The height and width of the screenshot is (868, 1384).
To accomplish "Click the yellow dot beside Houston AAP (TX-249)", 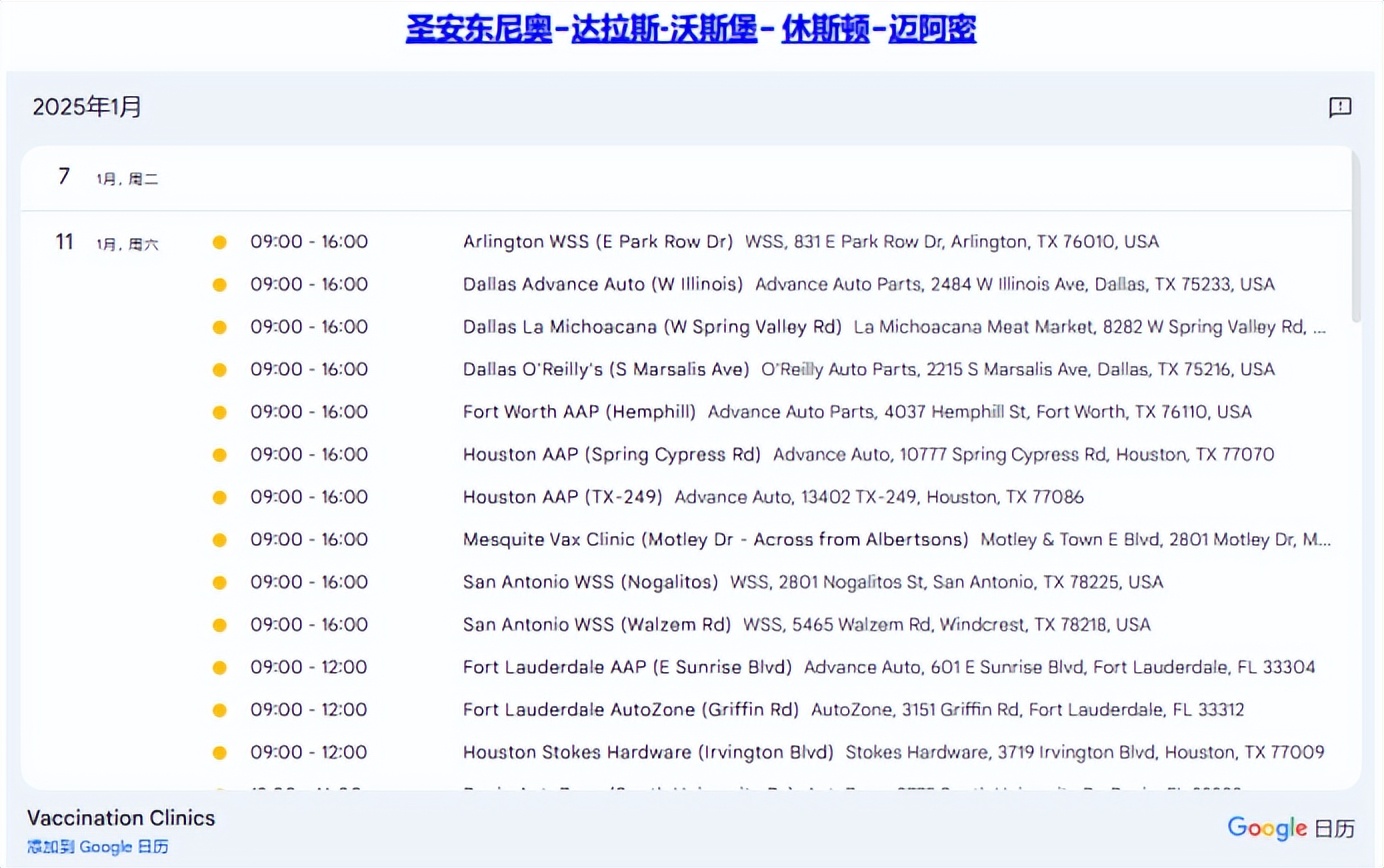I will (220, 497).
